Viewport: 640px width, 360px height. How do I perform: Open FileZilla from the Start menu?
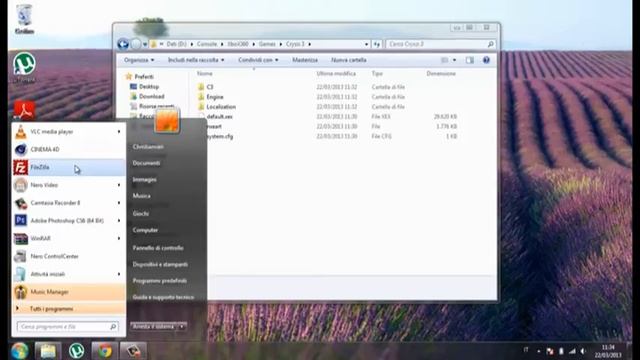tap(68, 167)
